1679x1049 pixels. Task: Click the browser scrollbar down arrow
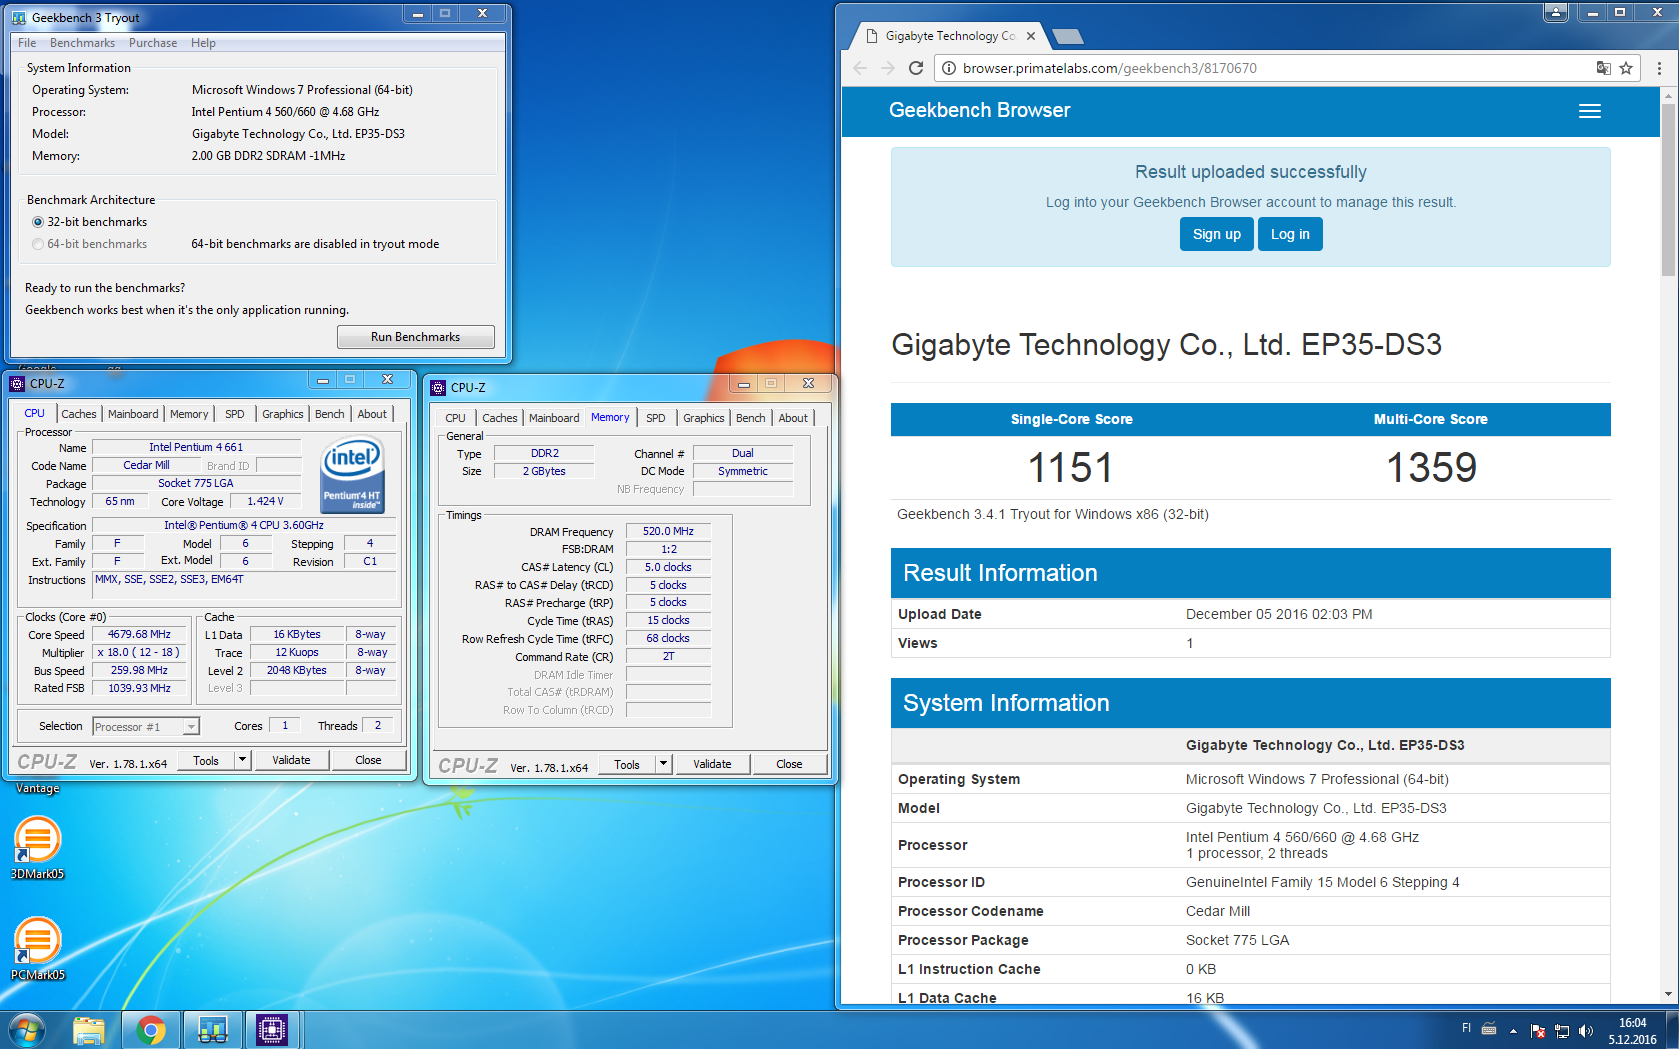pos(1667,995)
